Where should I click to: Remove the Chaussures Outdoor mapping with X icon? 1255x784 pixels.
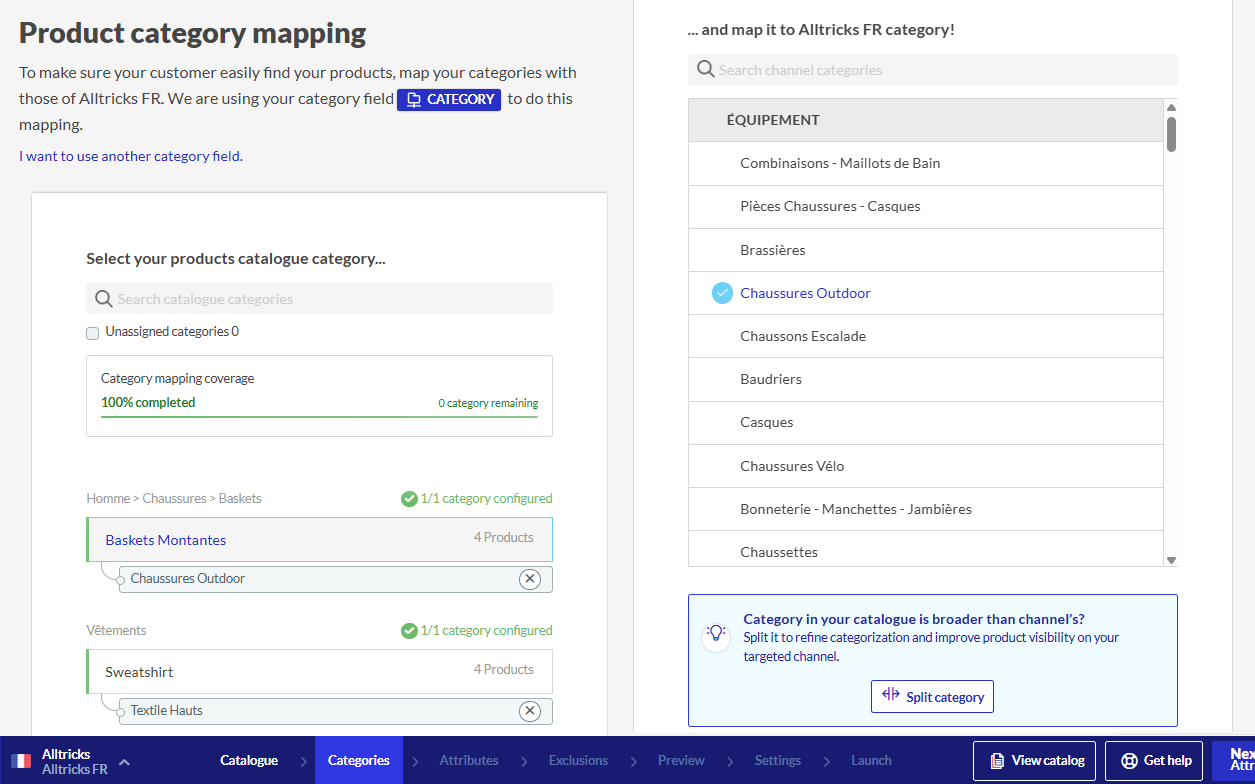530,579
